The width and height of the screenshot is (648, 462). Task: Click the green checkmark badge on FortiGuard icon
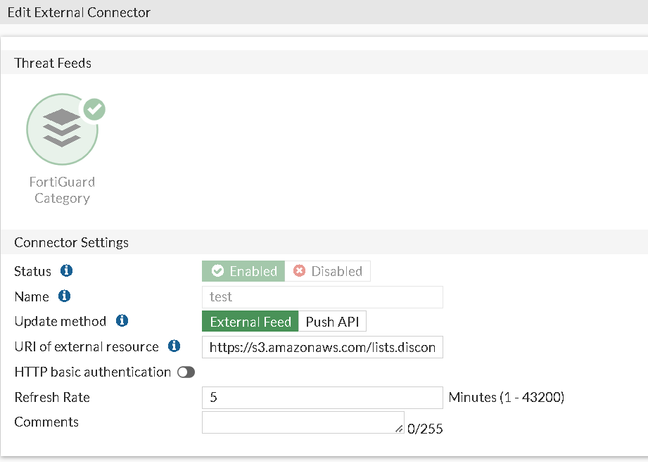coord(94,109)
